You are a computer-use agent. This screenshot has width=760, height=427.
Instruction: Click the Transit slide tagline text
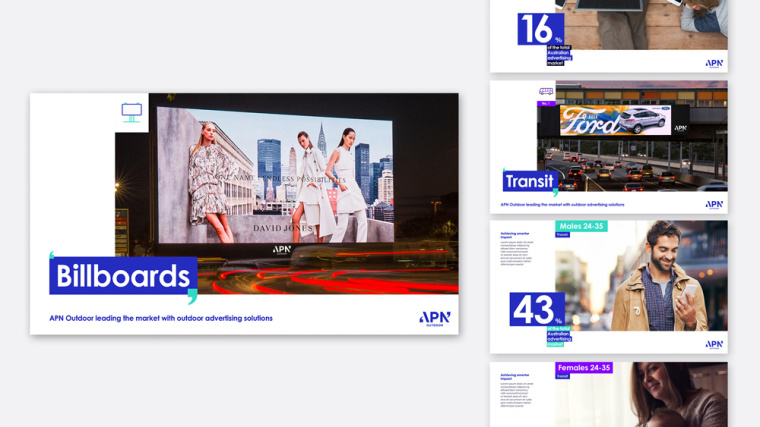[562, 204]
